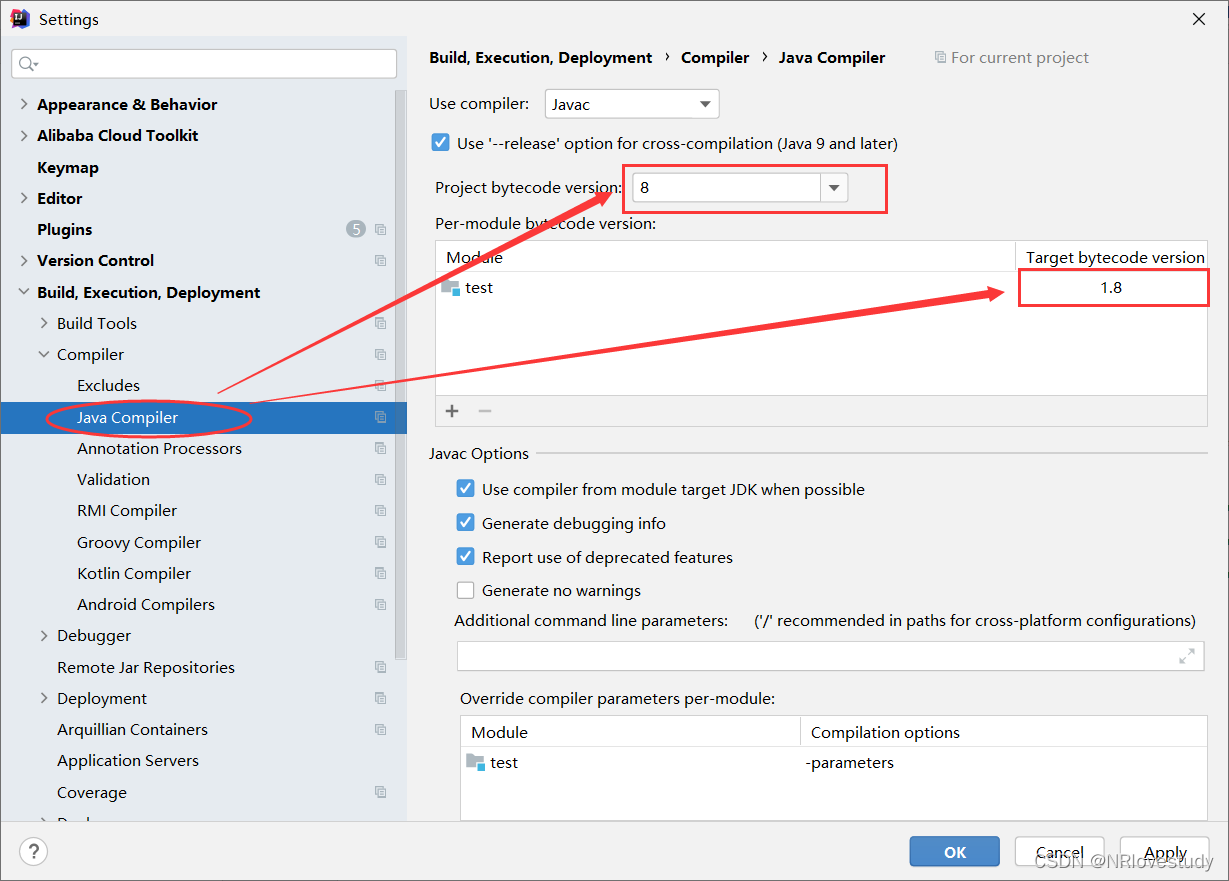Collapse Build, Execution, Deployment section
This screenshot has width=1229, height=881.
[x=24, y=292]
